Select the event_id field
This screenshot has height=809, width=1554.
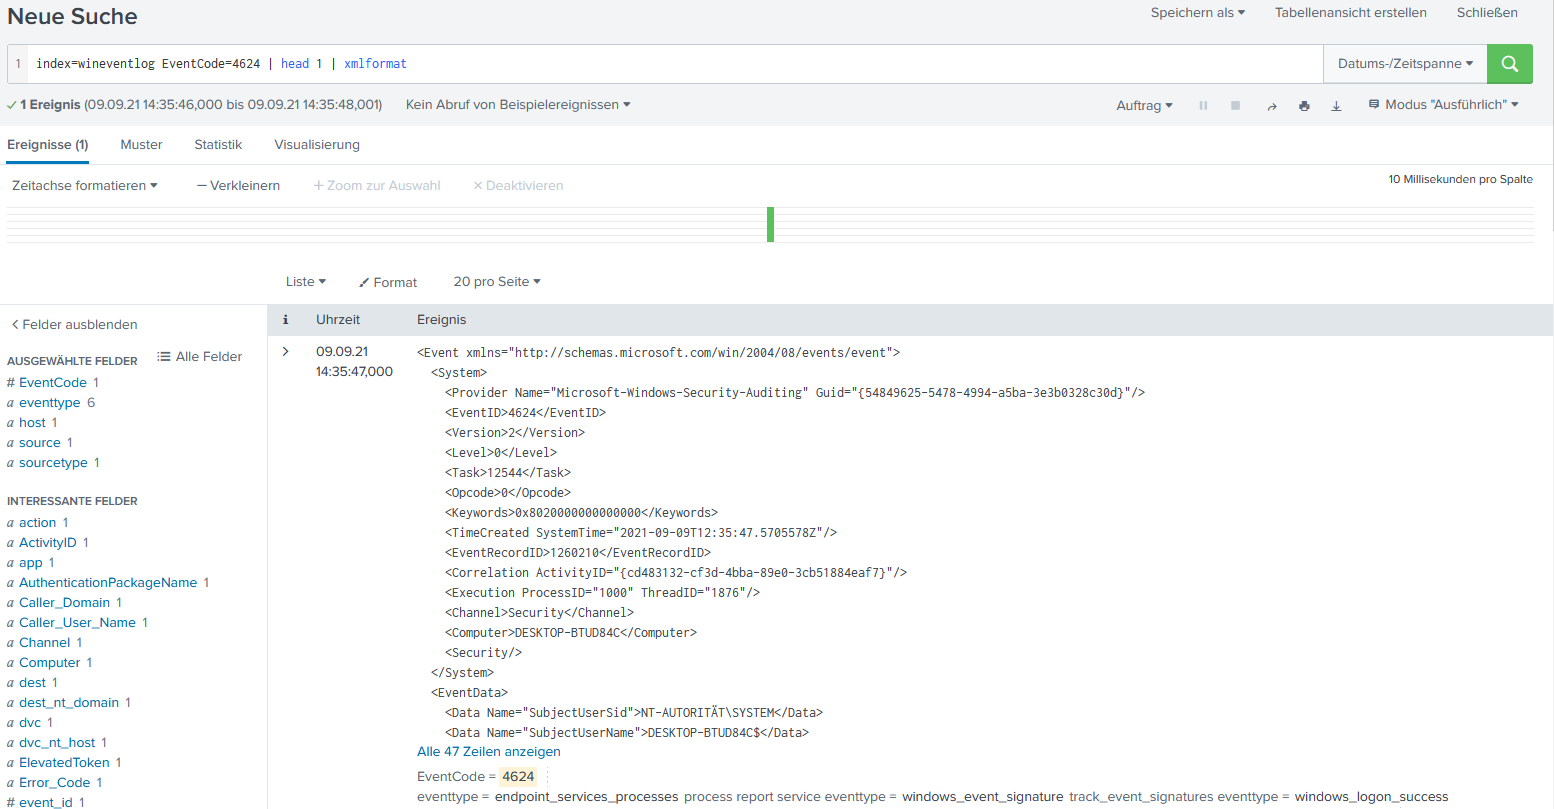click(x=46, y=802)
